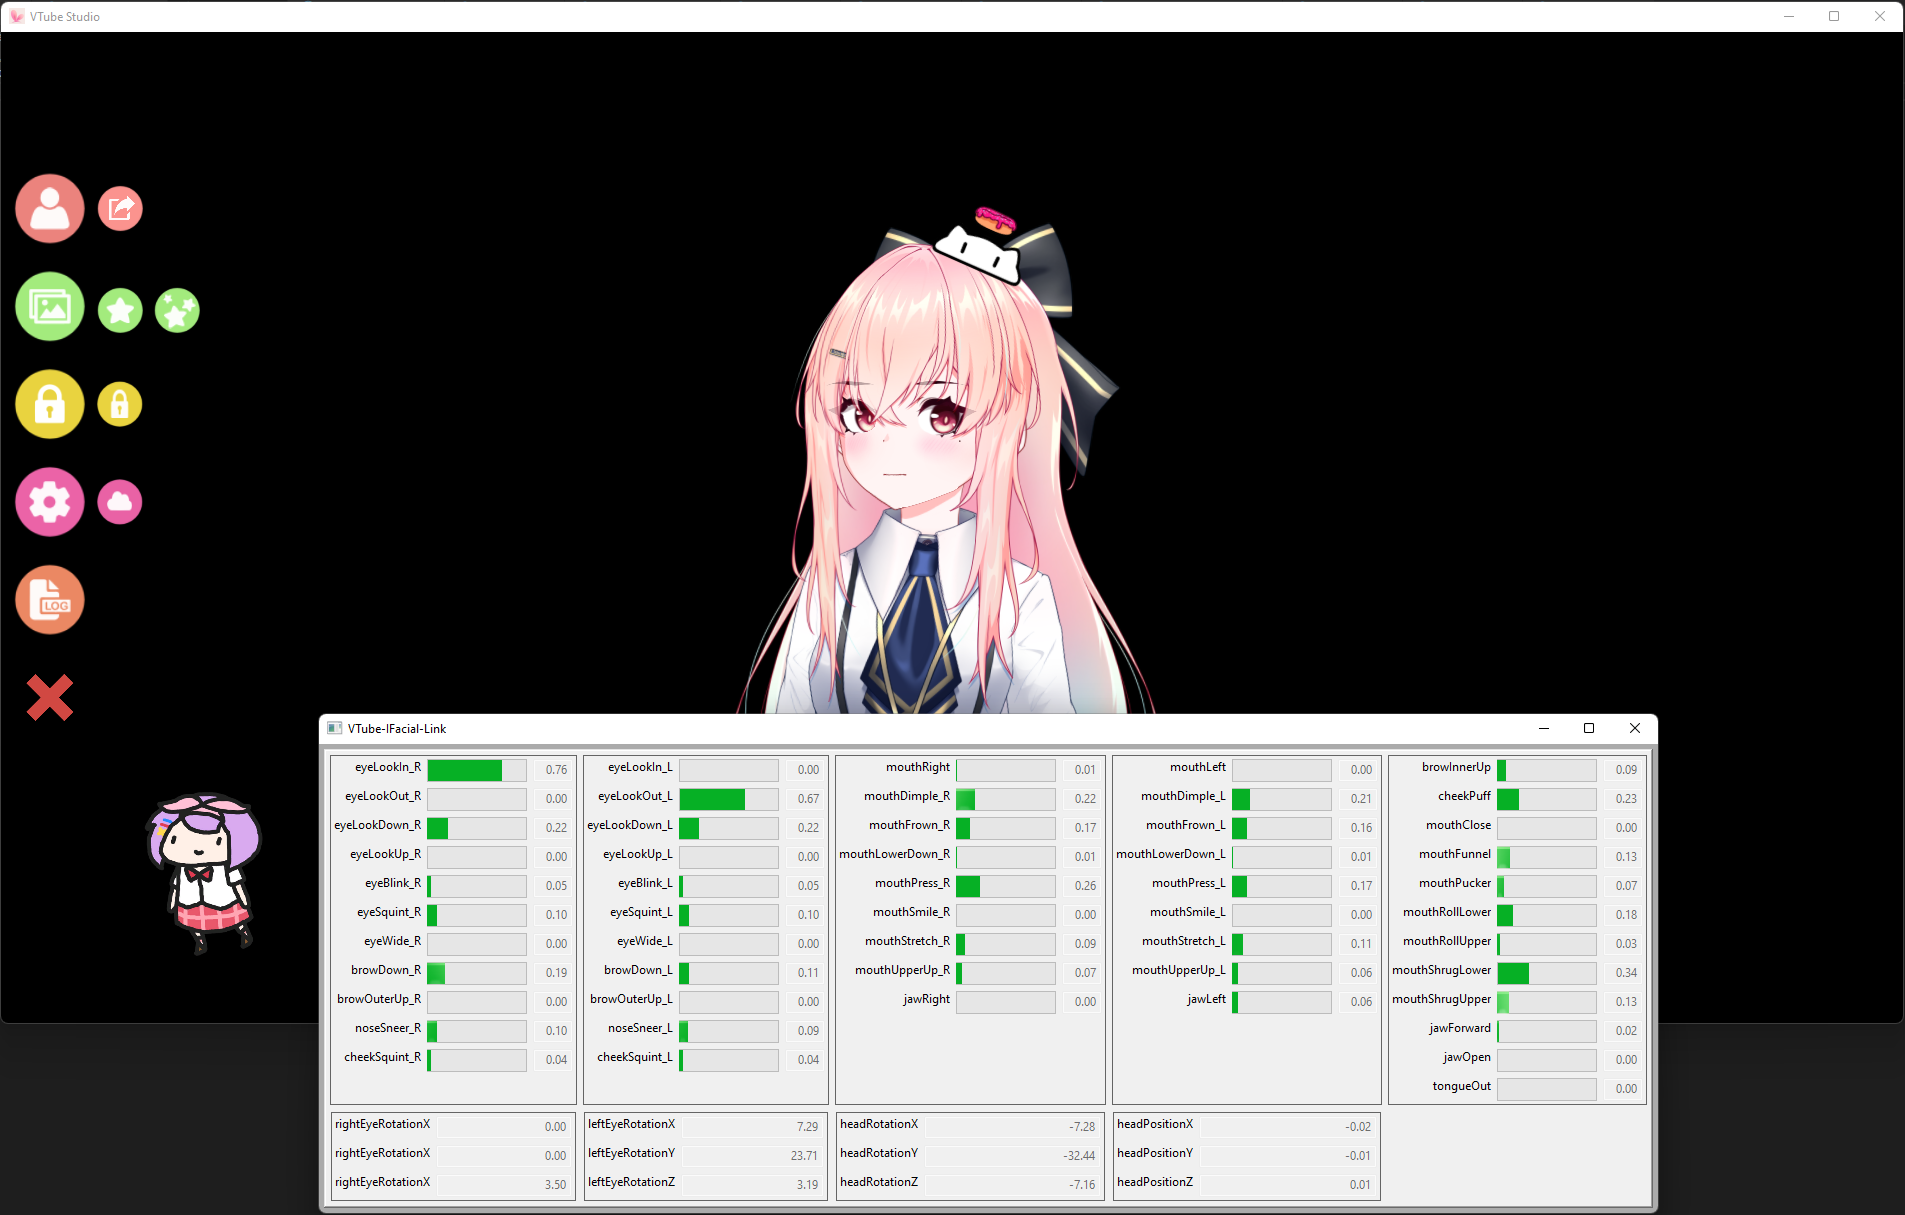
Task: Click the leftEyeRotationY value 23.71
Action: pyautogui.click(x=804, y=1156)
